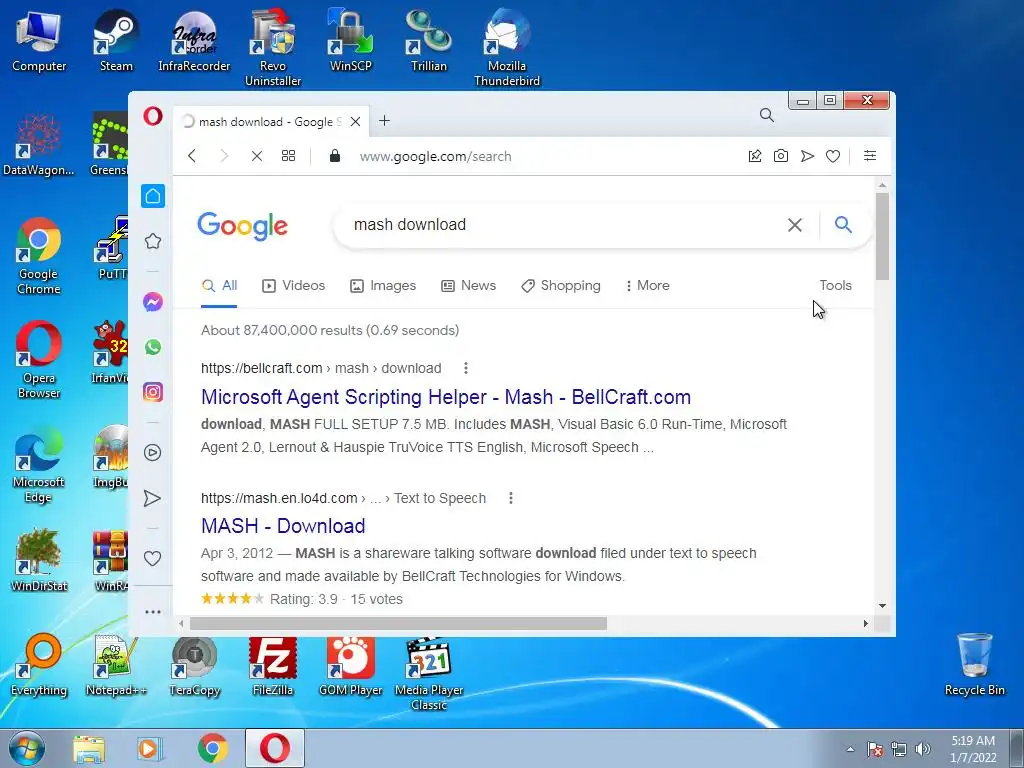Open the Home icon in Opera sidebar
The width and height of the screenshot is (1024, 768).
153,196
